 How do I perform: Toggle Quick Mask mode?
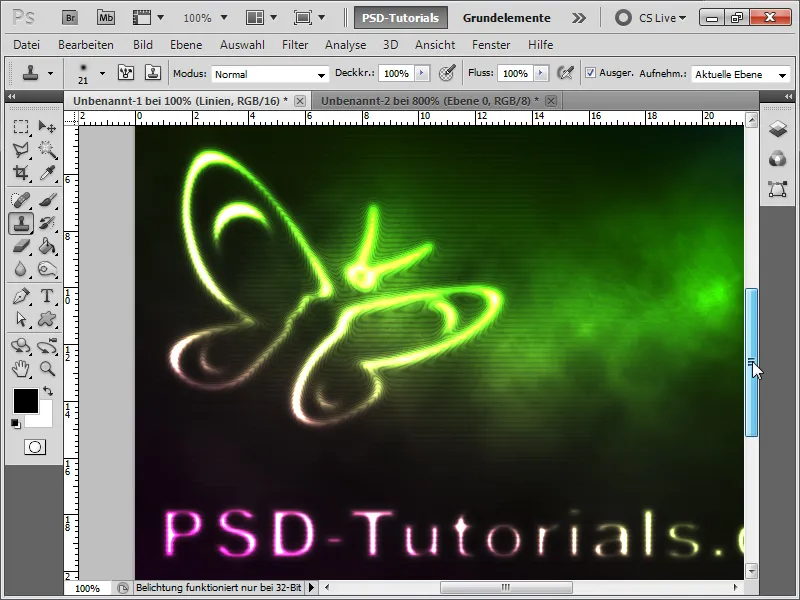(35, 447)
